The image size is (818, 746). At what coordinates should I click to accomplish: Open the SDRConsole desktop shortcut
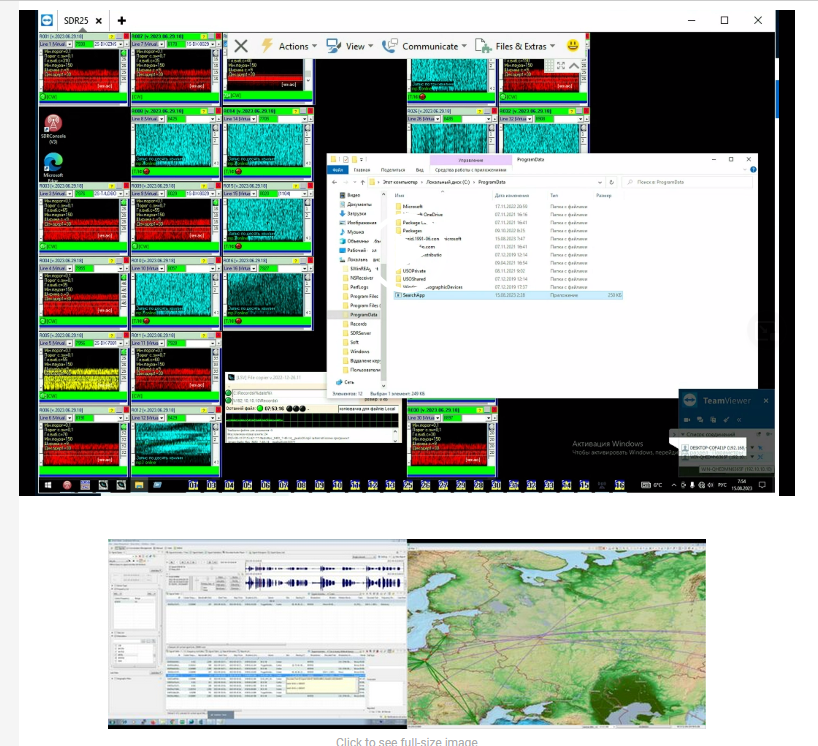[x=53, y=129]
